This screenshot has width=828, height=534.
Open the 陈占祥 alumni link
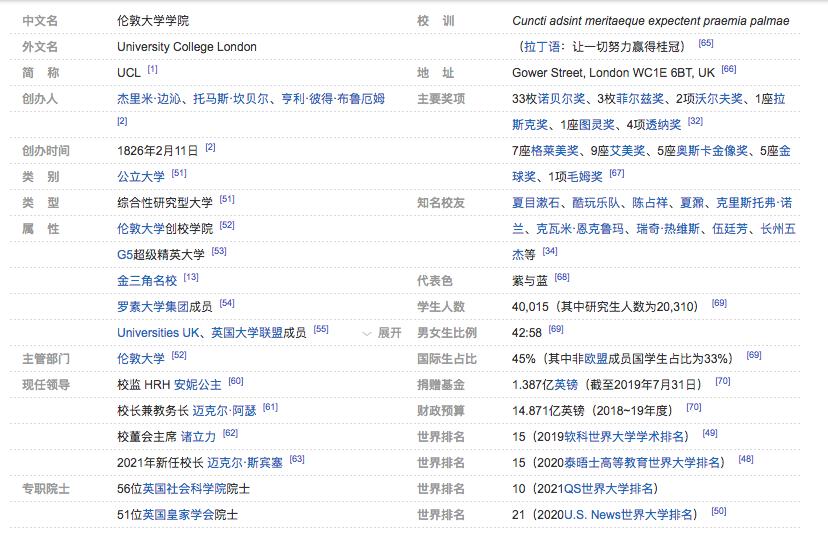coord(650,203)
